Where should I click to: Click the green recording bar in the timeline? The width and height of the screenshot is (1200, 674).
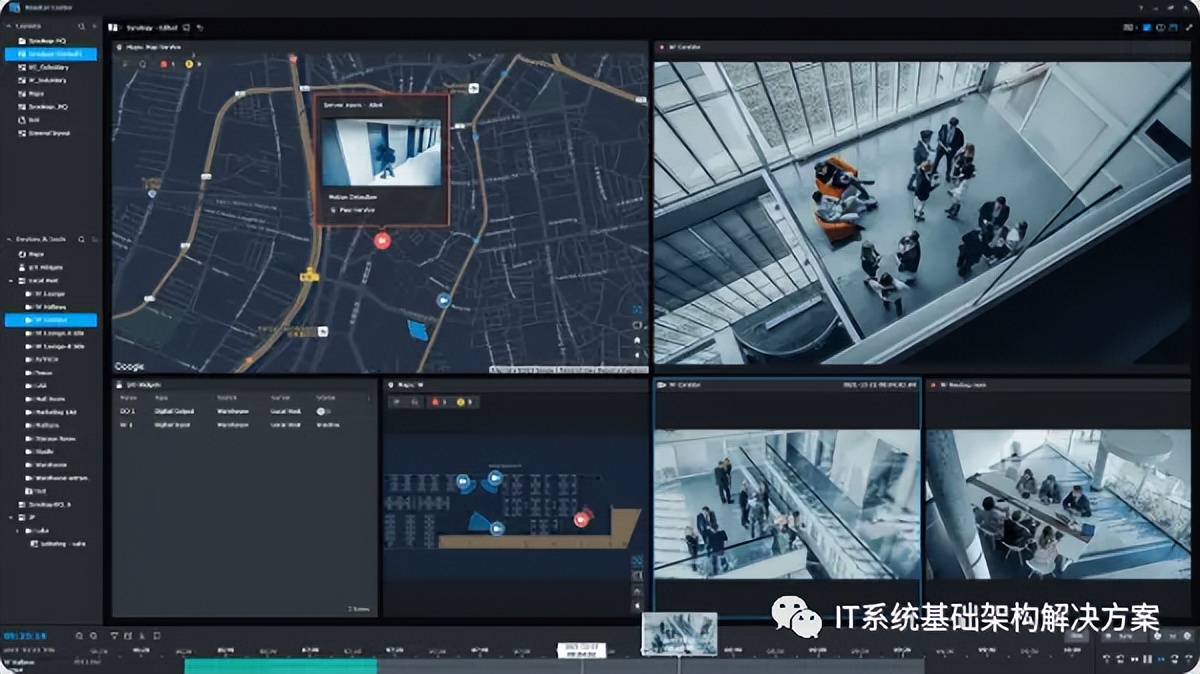click(x=281, y=665)
